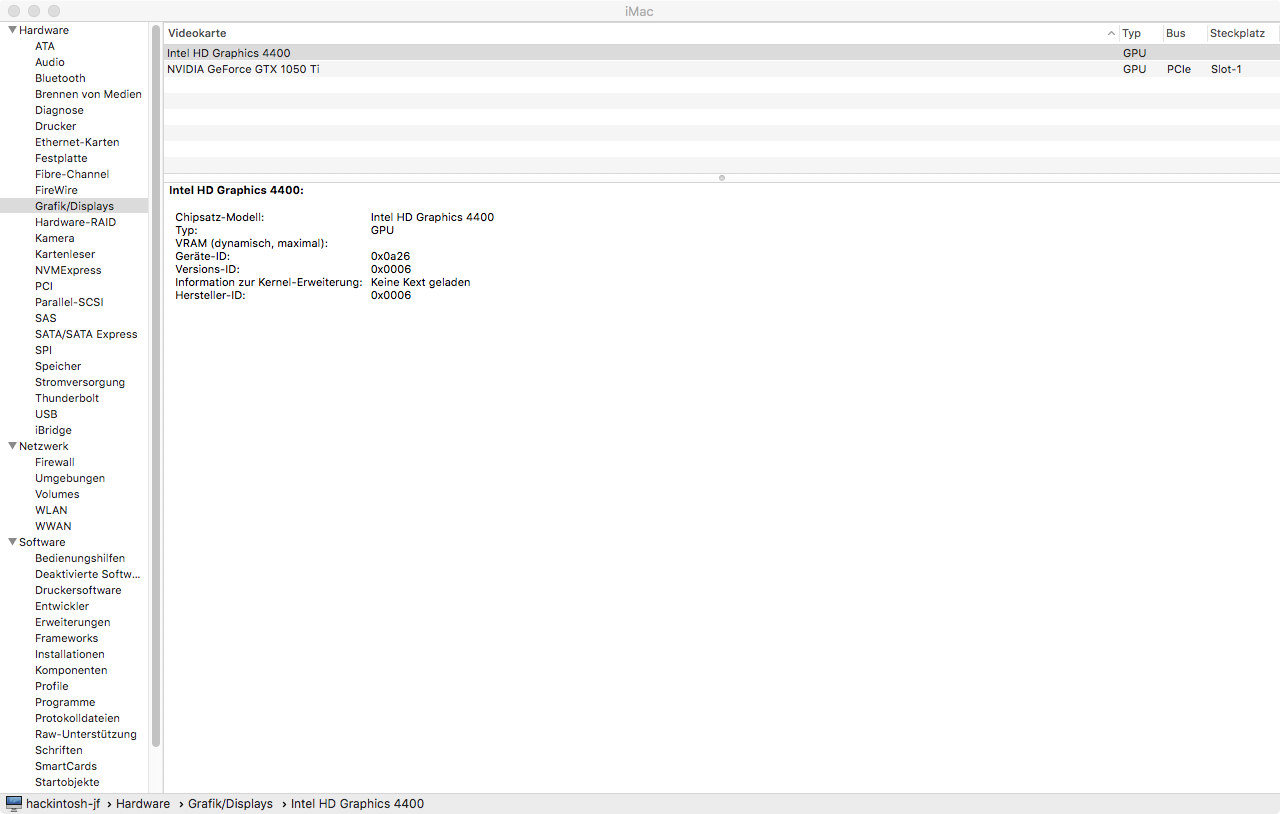Open the Schriften entry
The image size is (1280, 814).
[x=59, y=750]
